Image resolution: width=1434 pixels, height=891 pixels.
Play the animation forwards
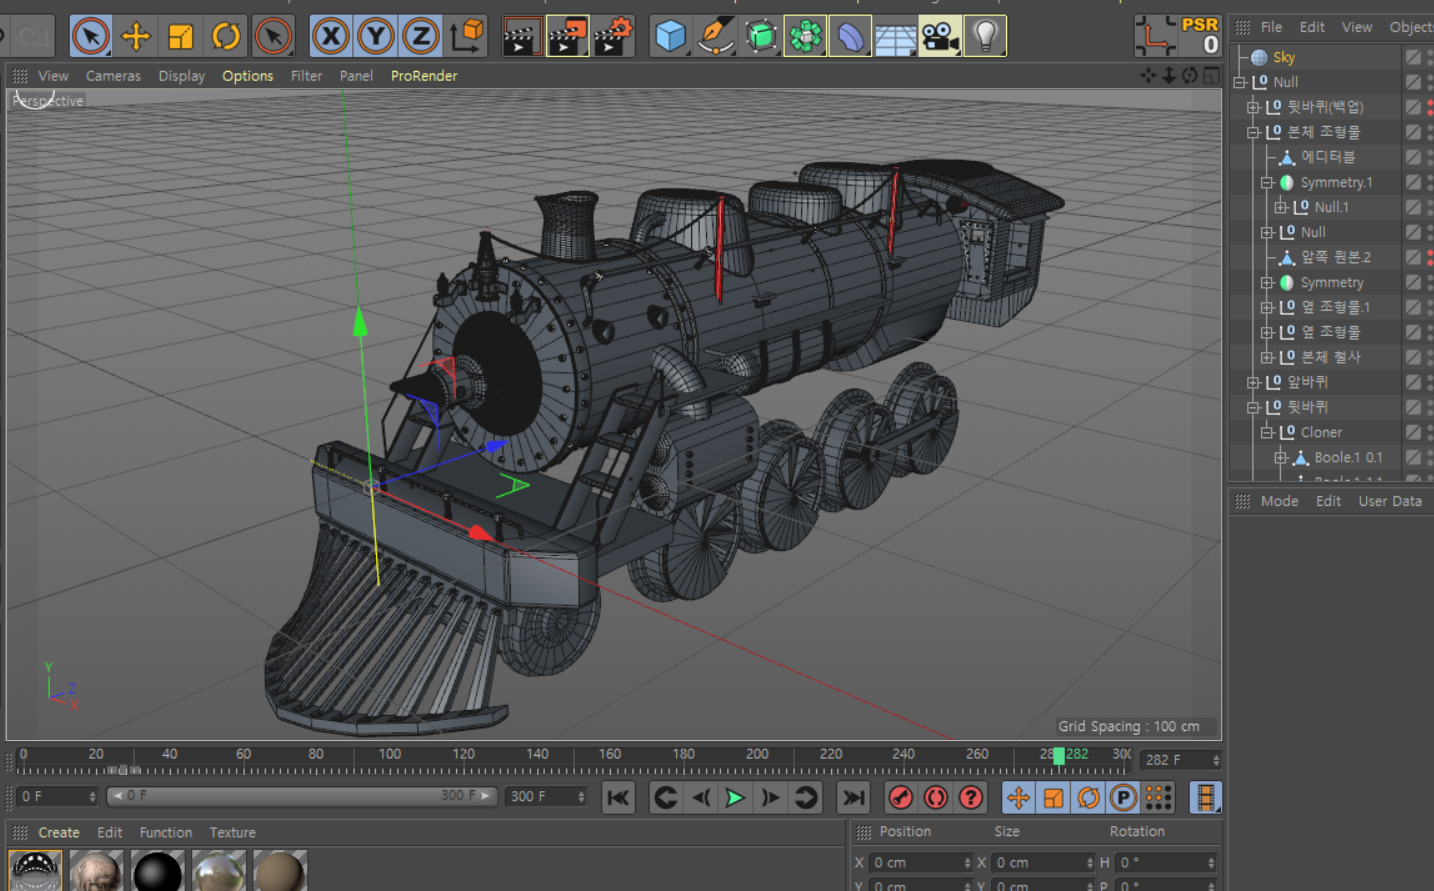pyautogui.click(x=735, y=797)
